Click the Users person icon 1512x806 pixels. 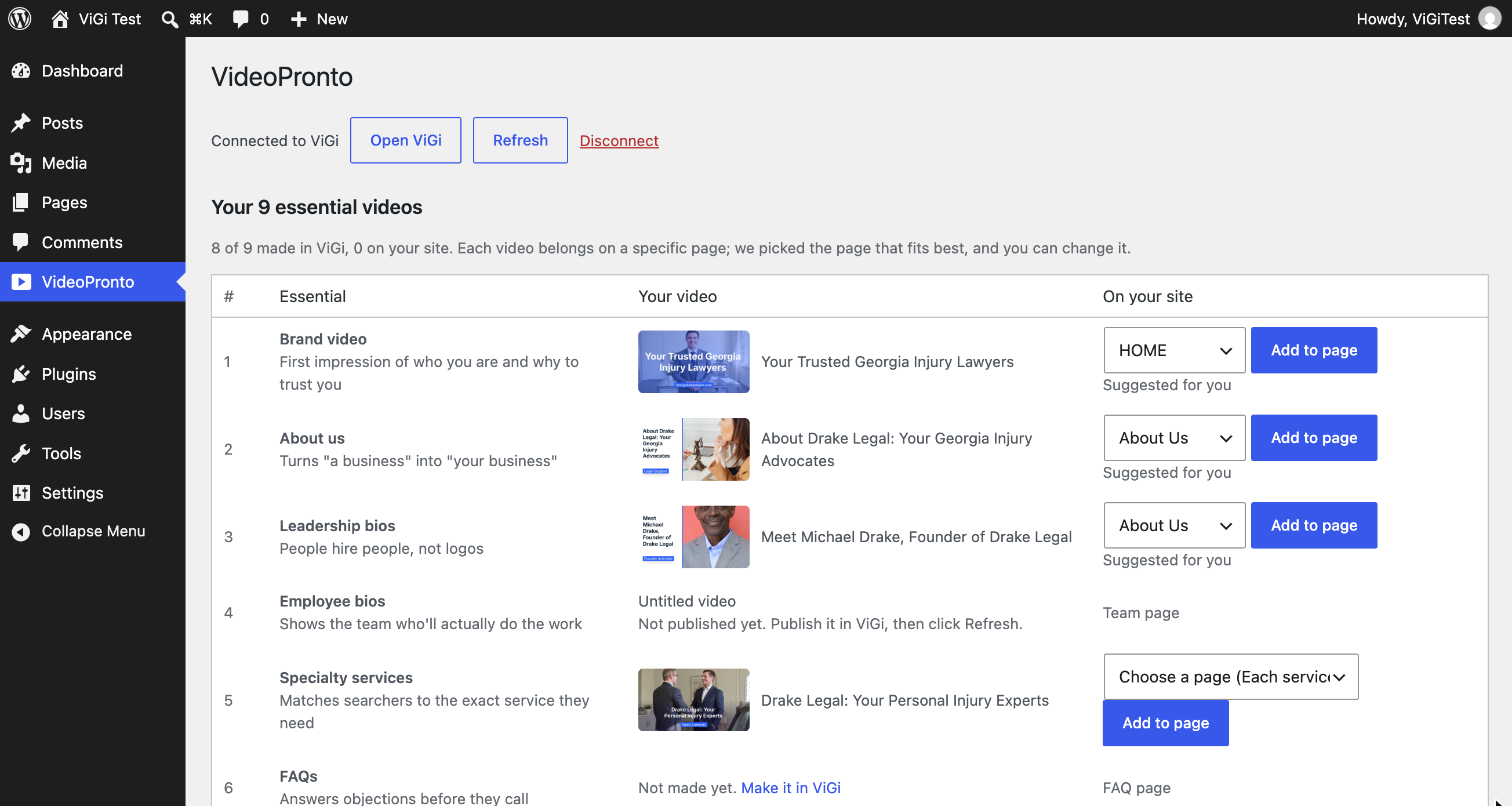coord(21,413)
